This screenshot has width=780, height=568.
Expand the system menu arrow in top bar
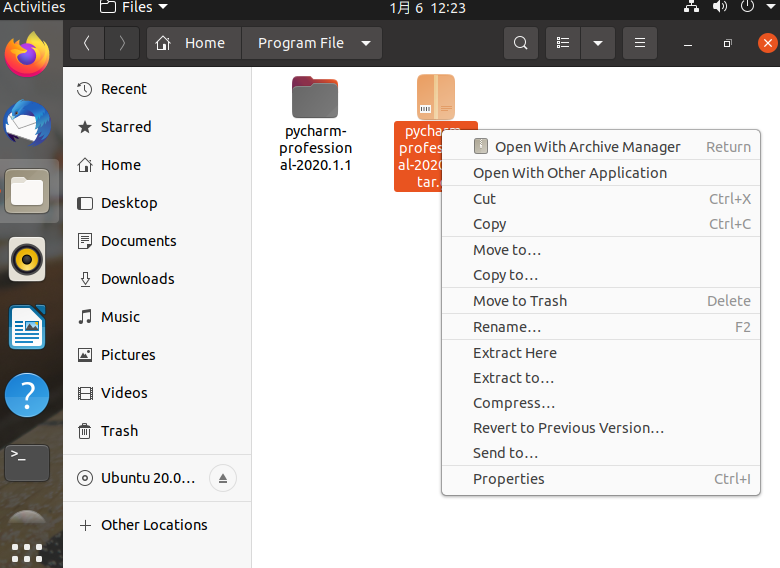point(770,7)
